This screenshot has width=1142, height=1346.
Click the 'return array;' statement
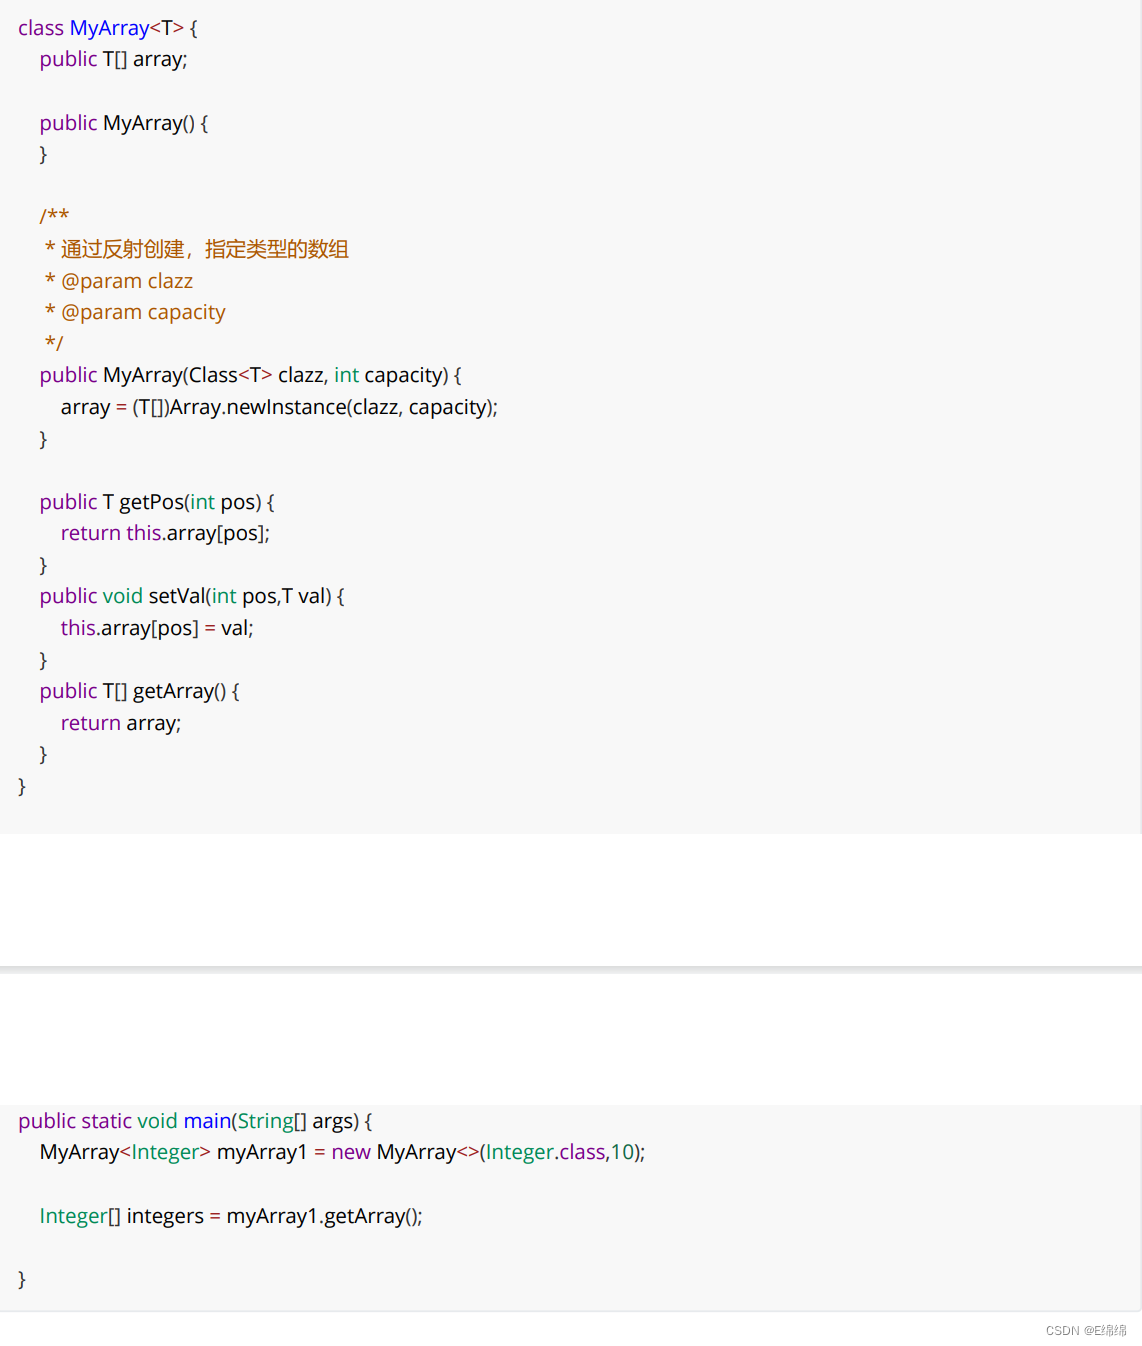(x=121, y=723)
